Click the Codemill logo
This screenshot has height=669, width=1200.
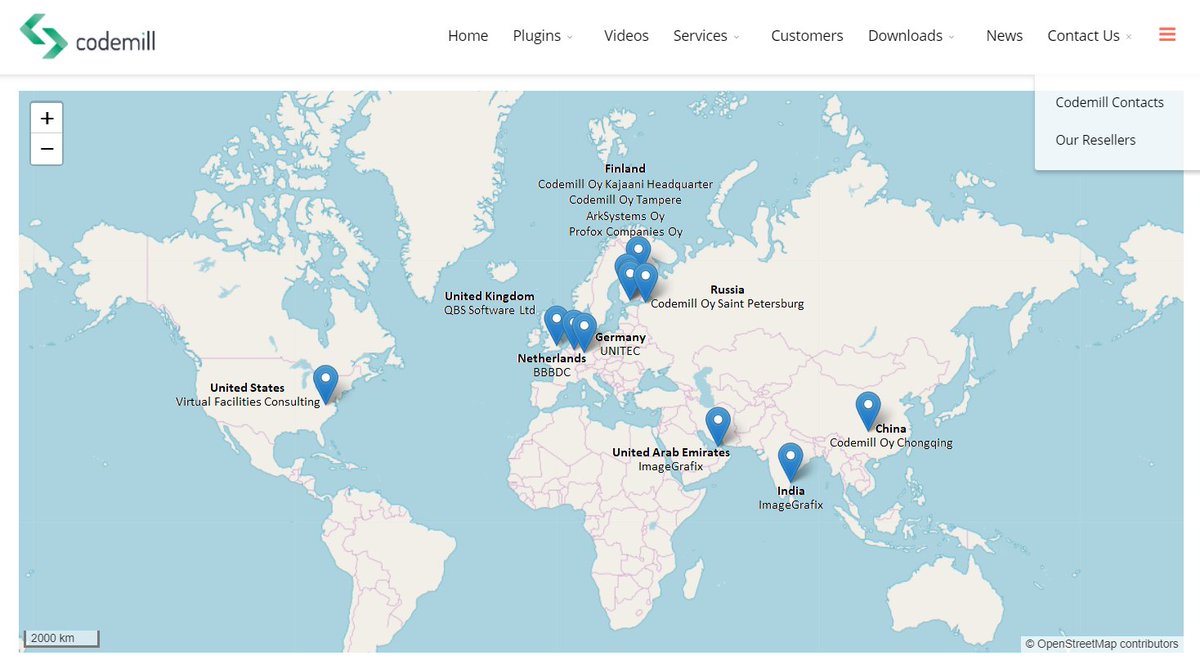[x=88, y=37]
